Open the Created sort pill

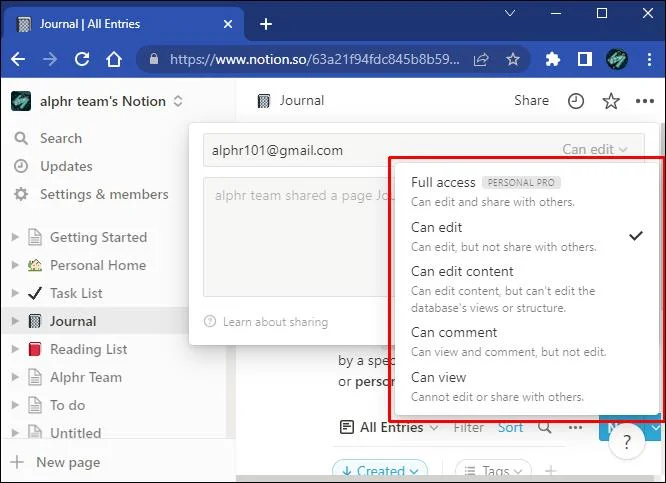[380, 470]
